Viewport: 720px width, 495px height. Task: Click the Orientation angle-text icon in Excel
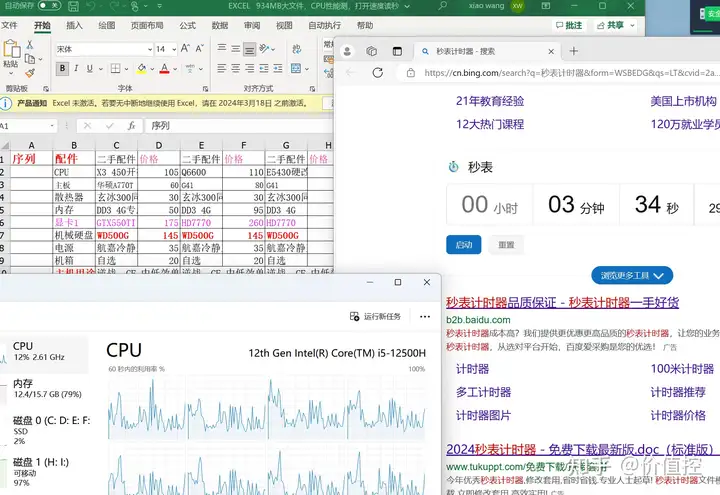coord(264,48)
